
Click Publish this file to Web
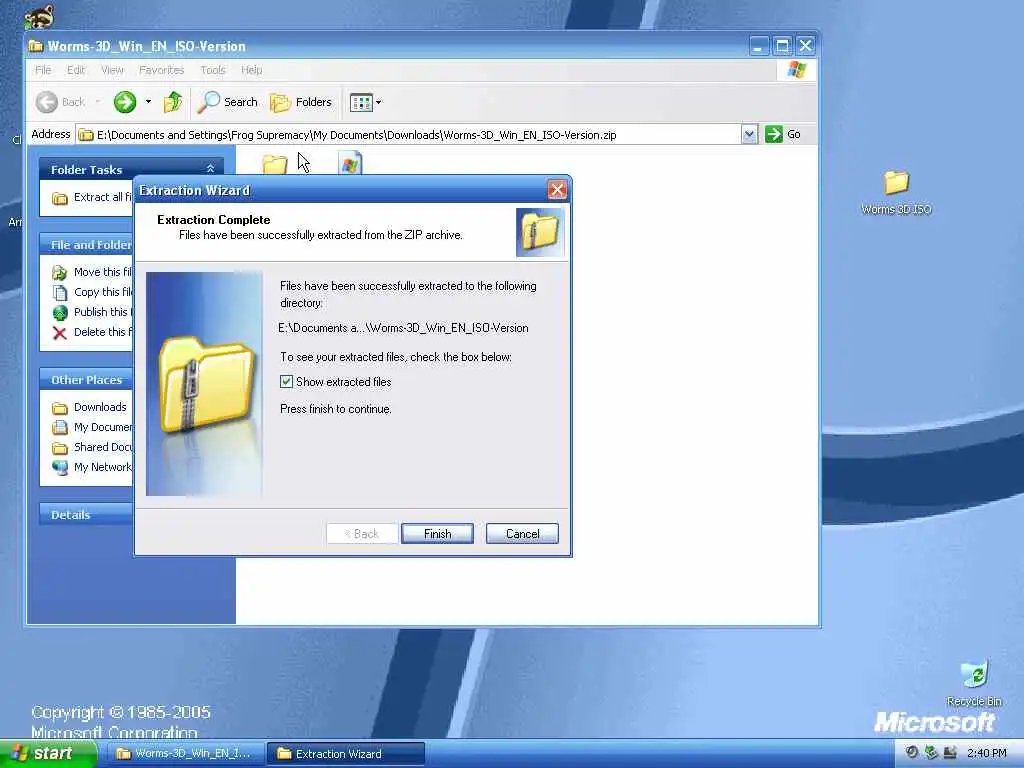pyautogui.click(x=103, y=312)
